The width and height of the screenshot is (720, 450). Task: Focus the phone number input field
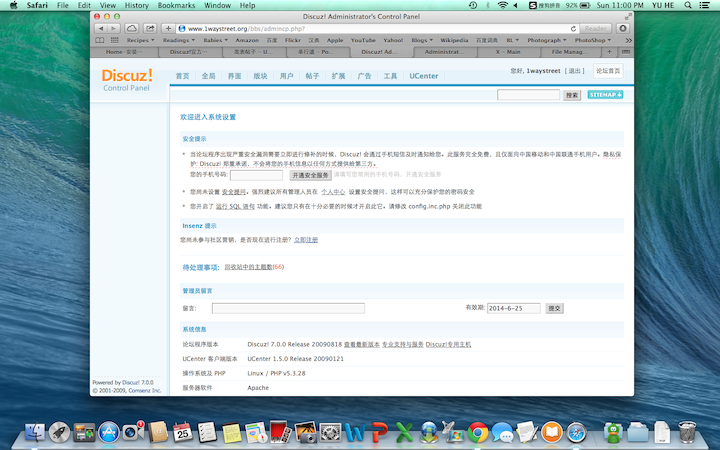point(256,175)
